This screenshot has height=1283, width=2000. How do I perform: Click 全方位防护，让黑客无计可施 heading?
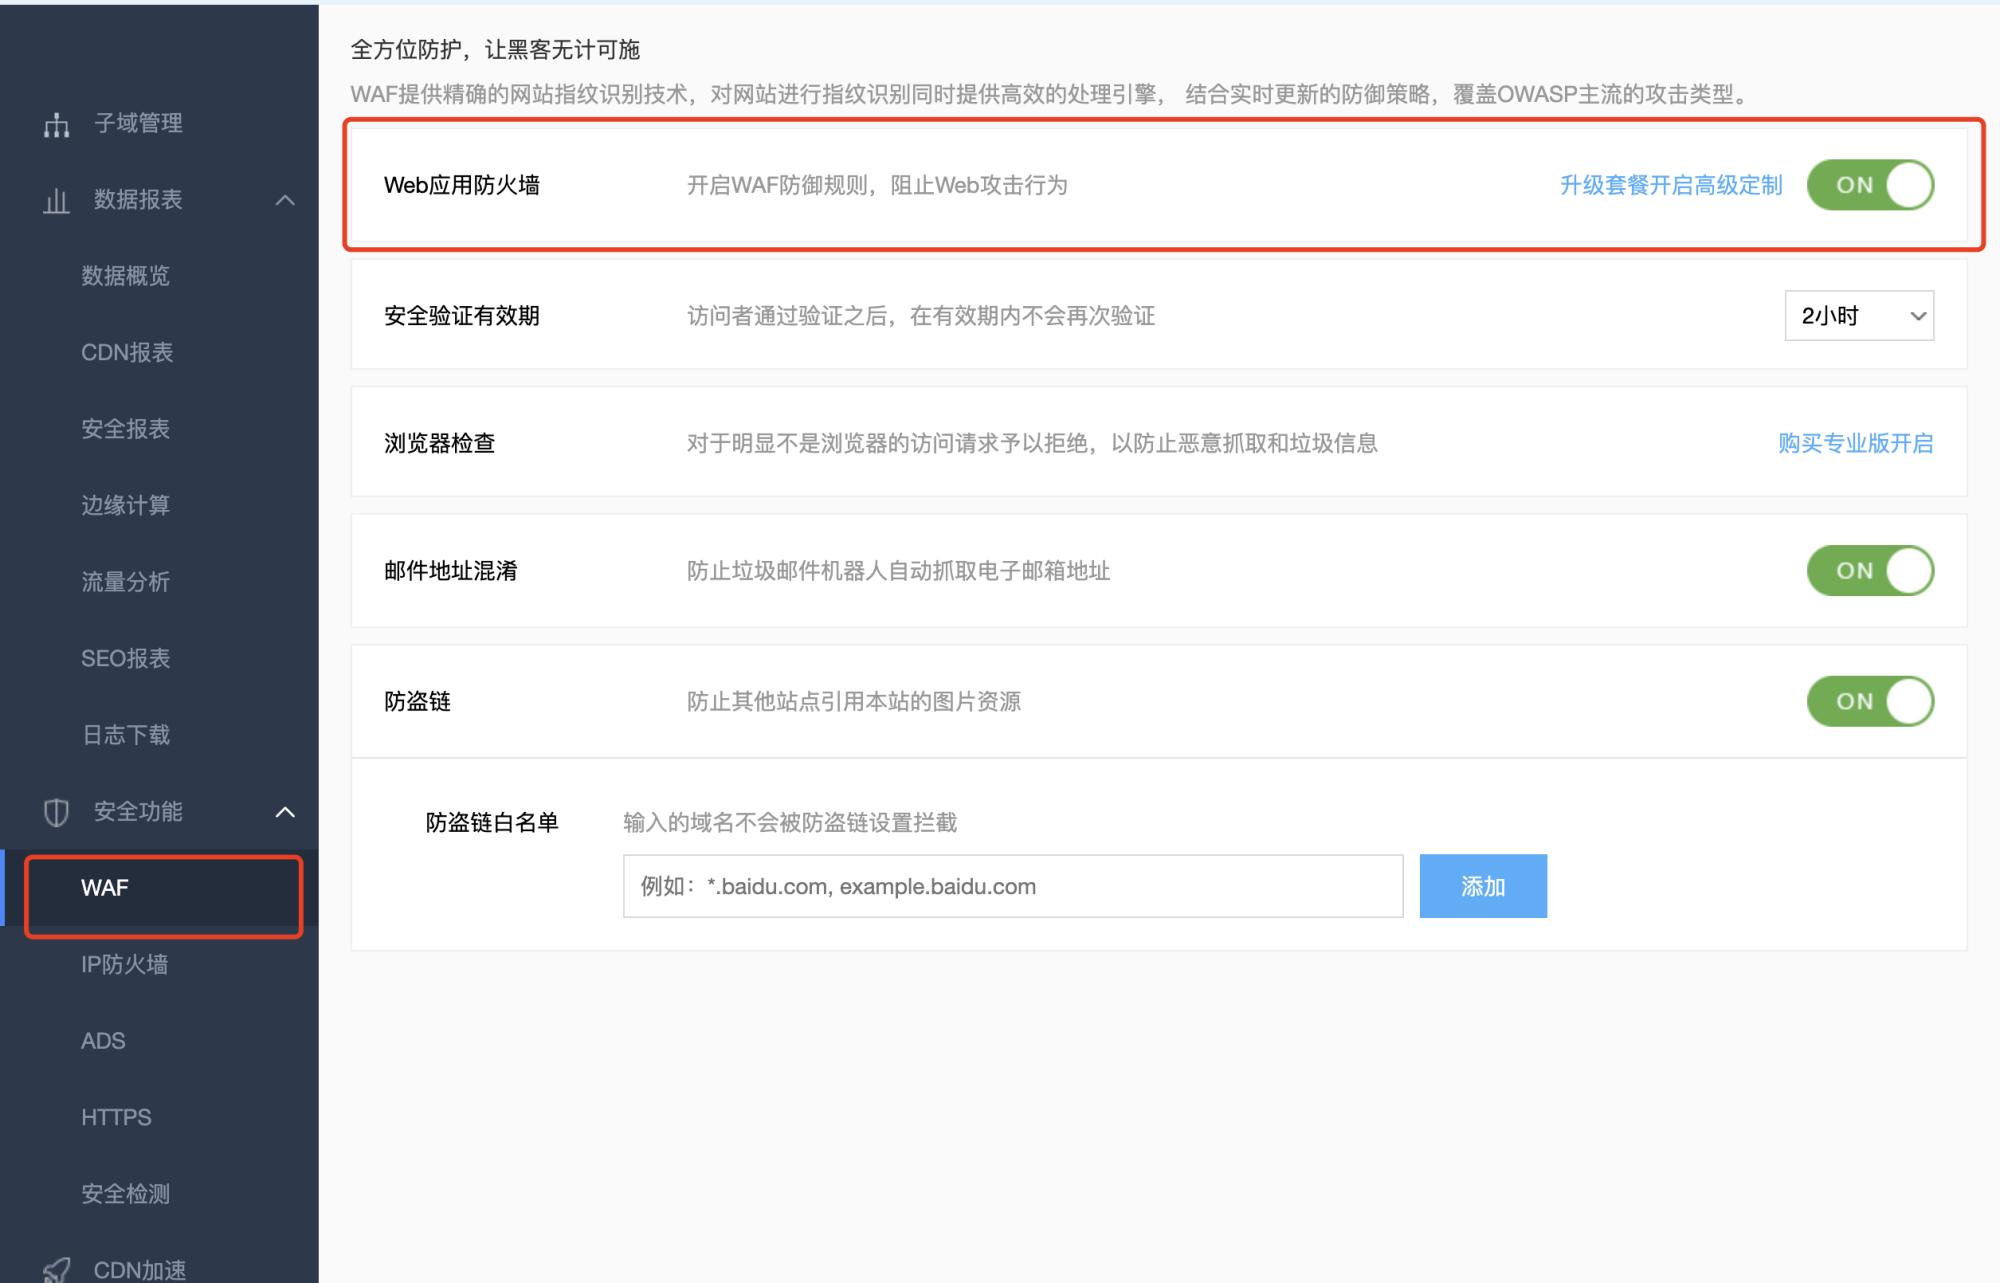(495, 50)
